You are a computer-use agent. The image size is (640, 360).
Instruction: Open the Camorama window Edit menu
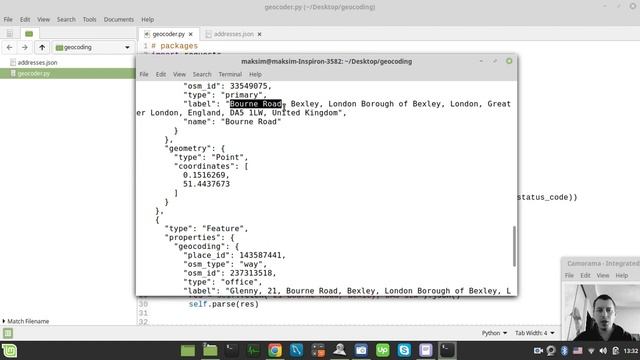(585, 276)
